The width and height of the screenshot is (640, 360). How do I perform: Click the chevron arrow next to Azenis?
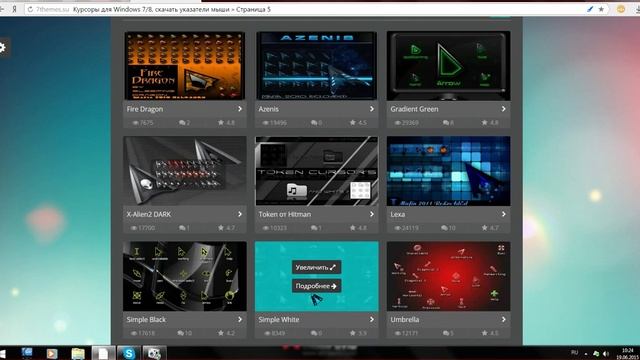[x=372, y=109]
